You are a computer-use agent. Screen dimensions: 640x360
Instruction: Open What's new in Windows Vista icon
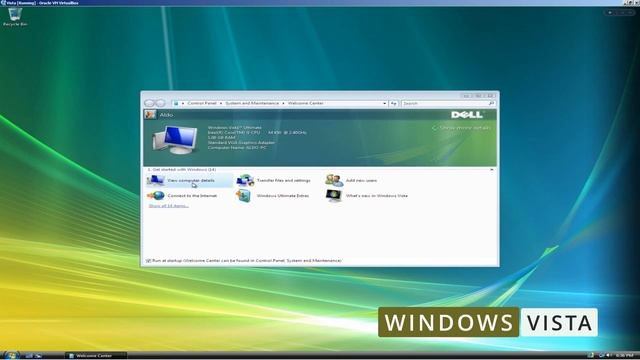click(x=334, y=196)
